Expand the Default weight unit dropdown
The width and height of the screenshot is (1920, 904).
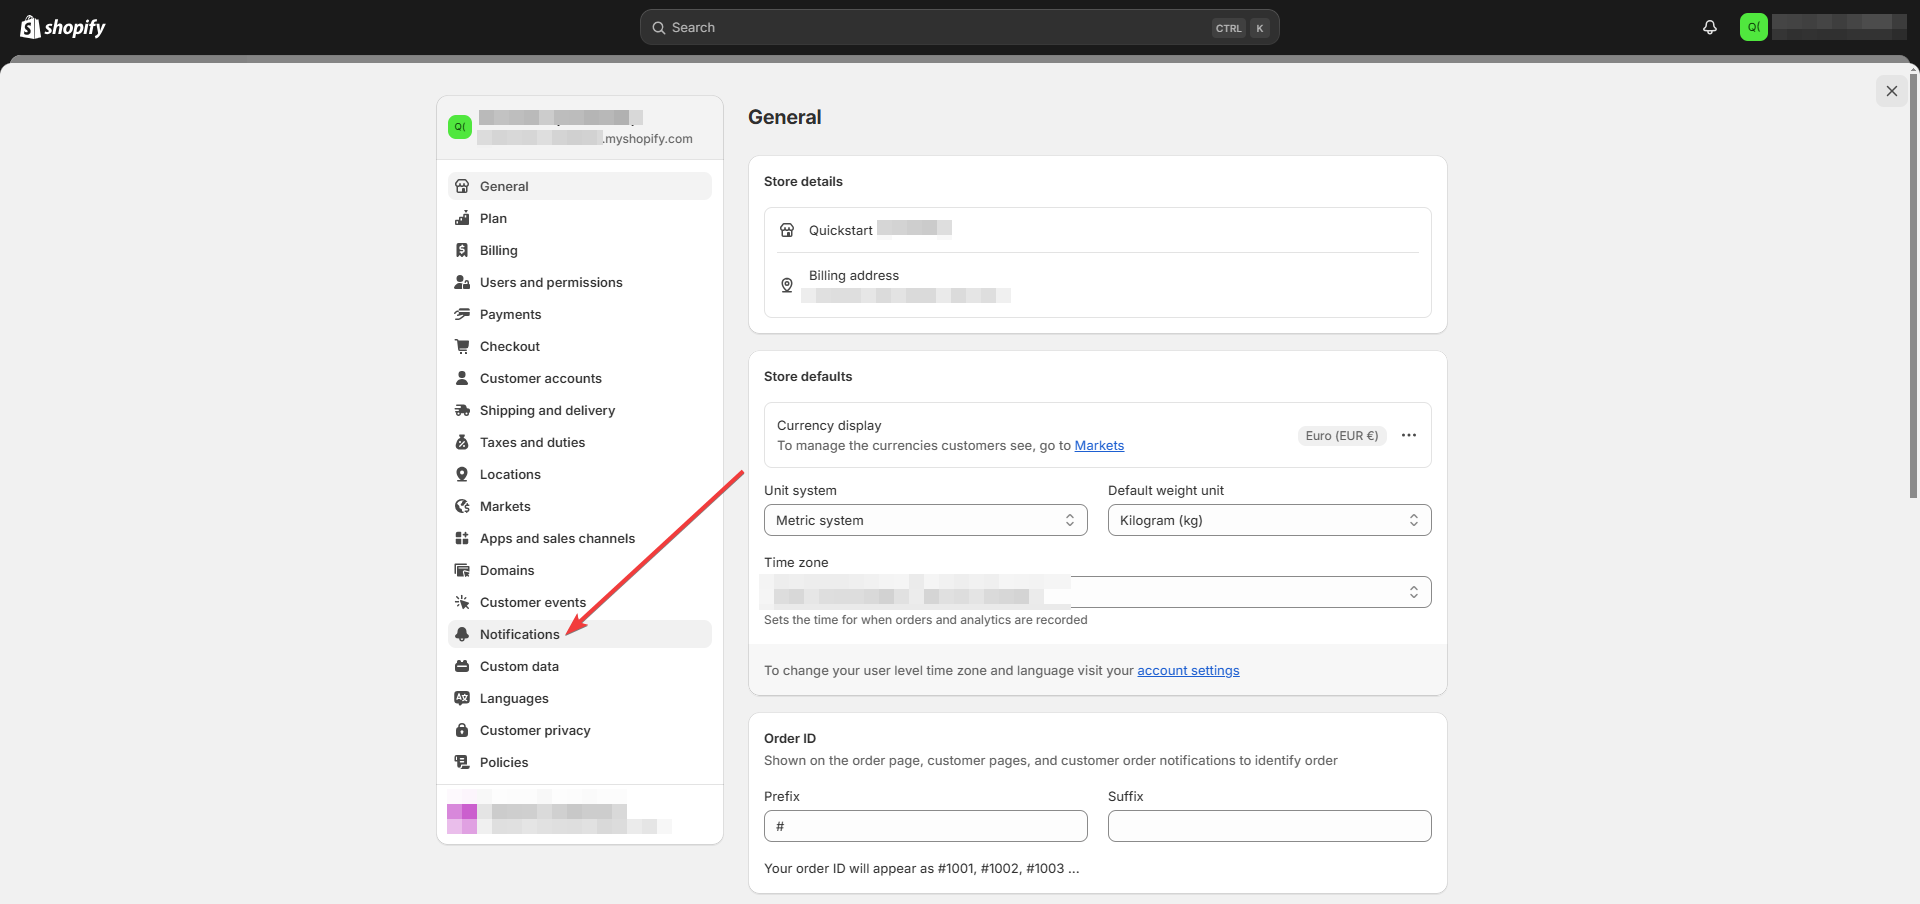pyautogui.click(x=1269, y=520)
